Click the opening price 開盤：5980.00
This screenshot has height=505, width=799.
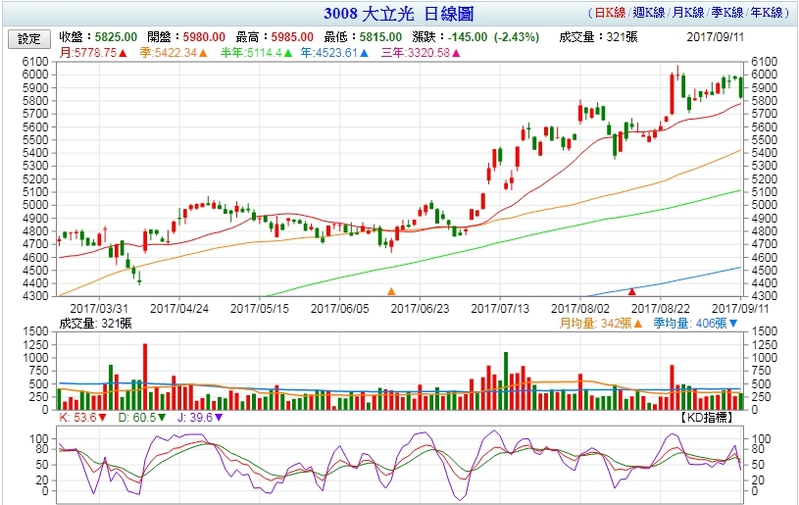(x=187, y=37)
